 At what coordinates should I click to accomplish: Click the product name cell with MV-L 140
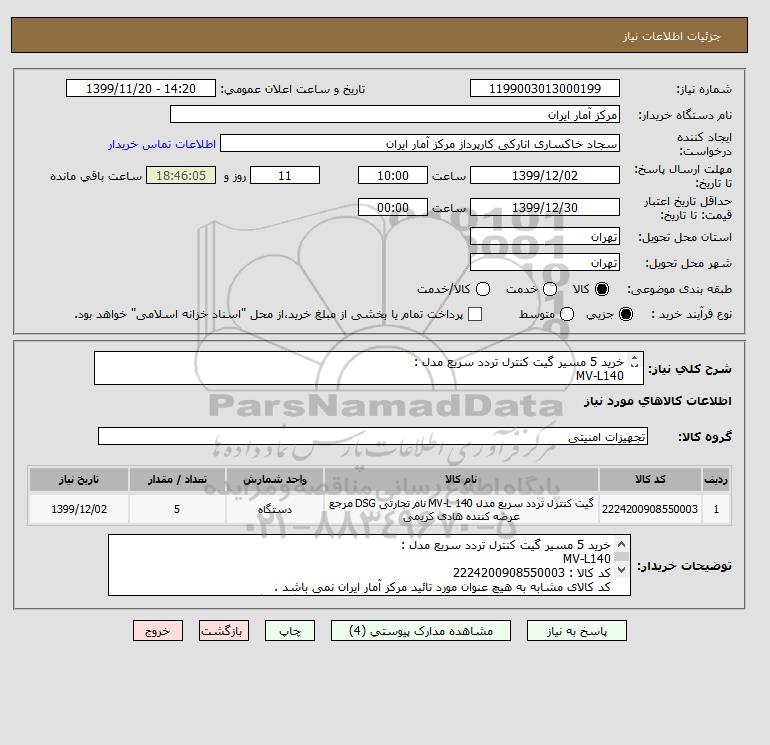tap(461, 509)
